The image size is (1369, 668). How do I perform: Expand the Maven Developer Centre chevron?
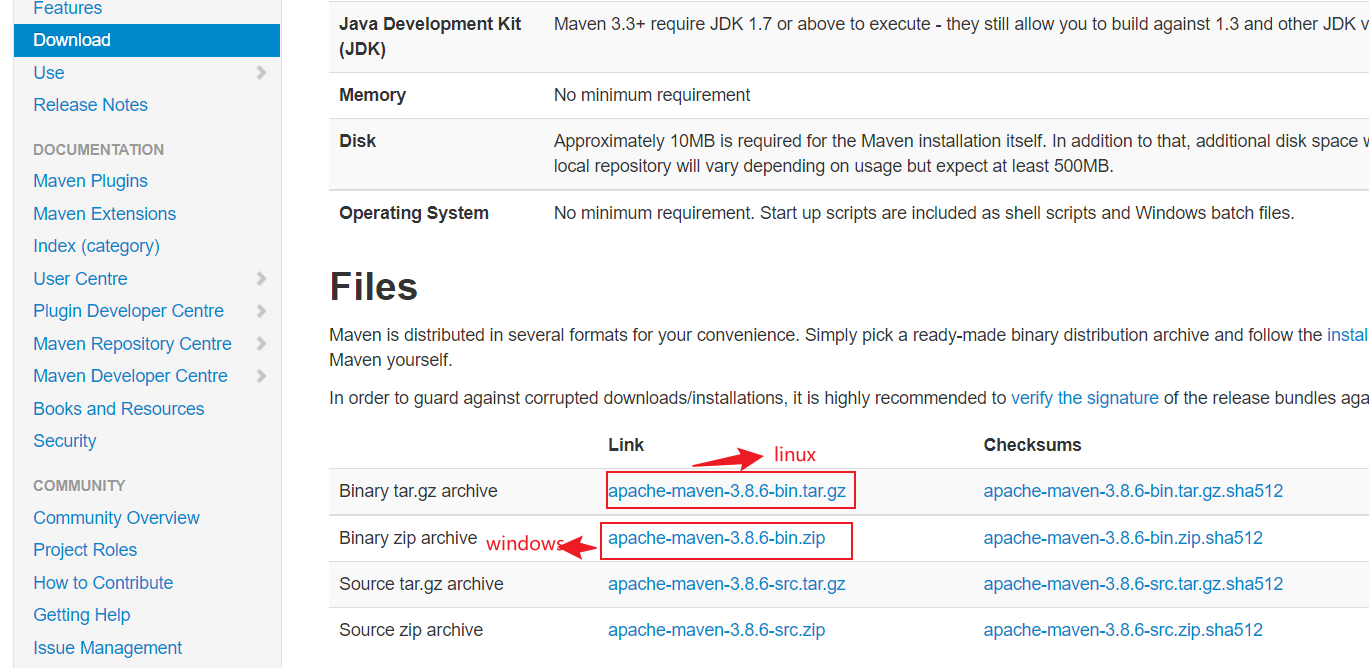[x=261, y=376]
